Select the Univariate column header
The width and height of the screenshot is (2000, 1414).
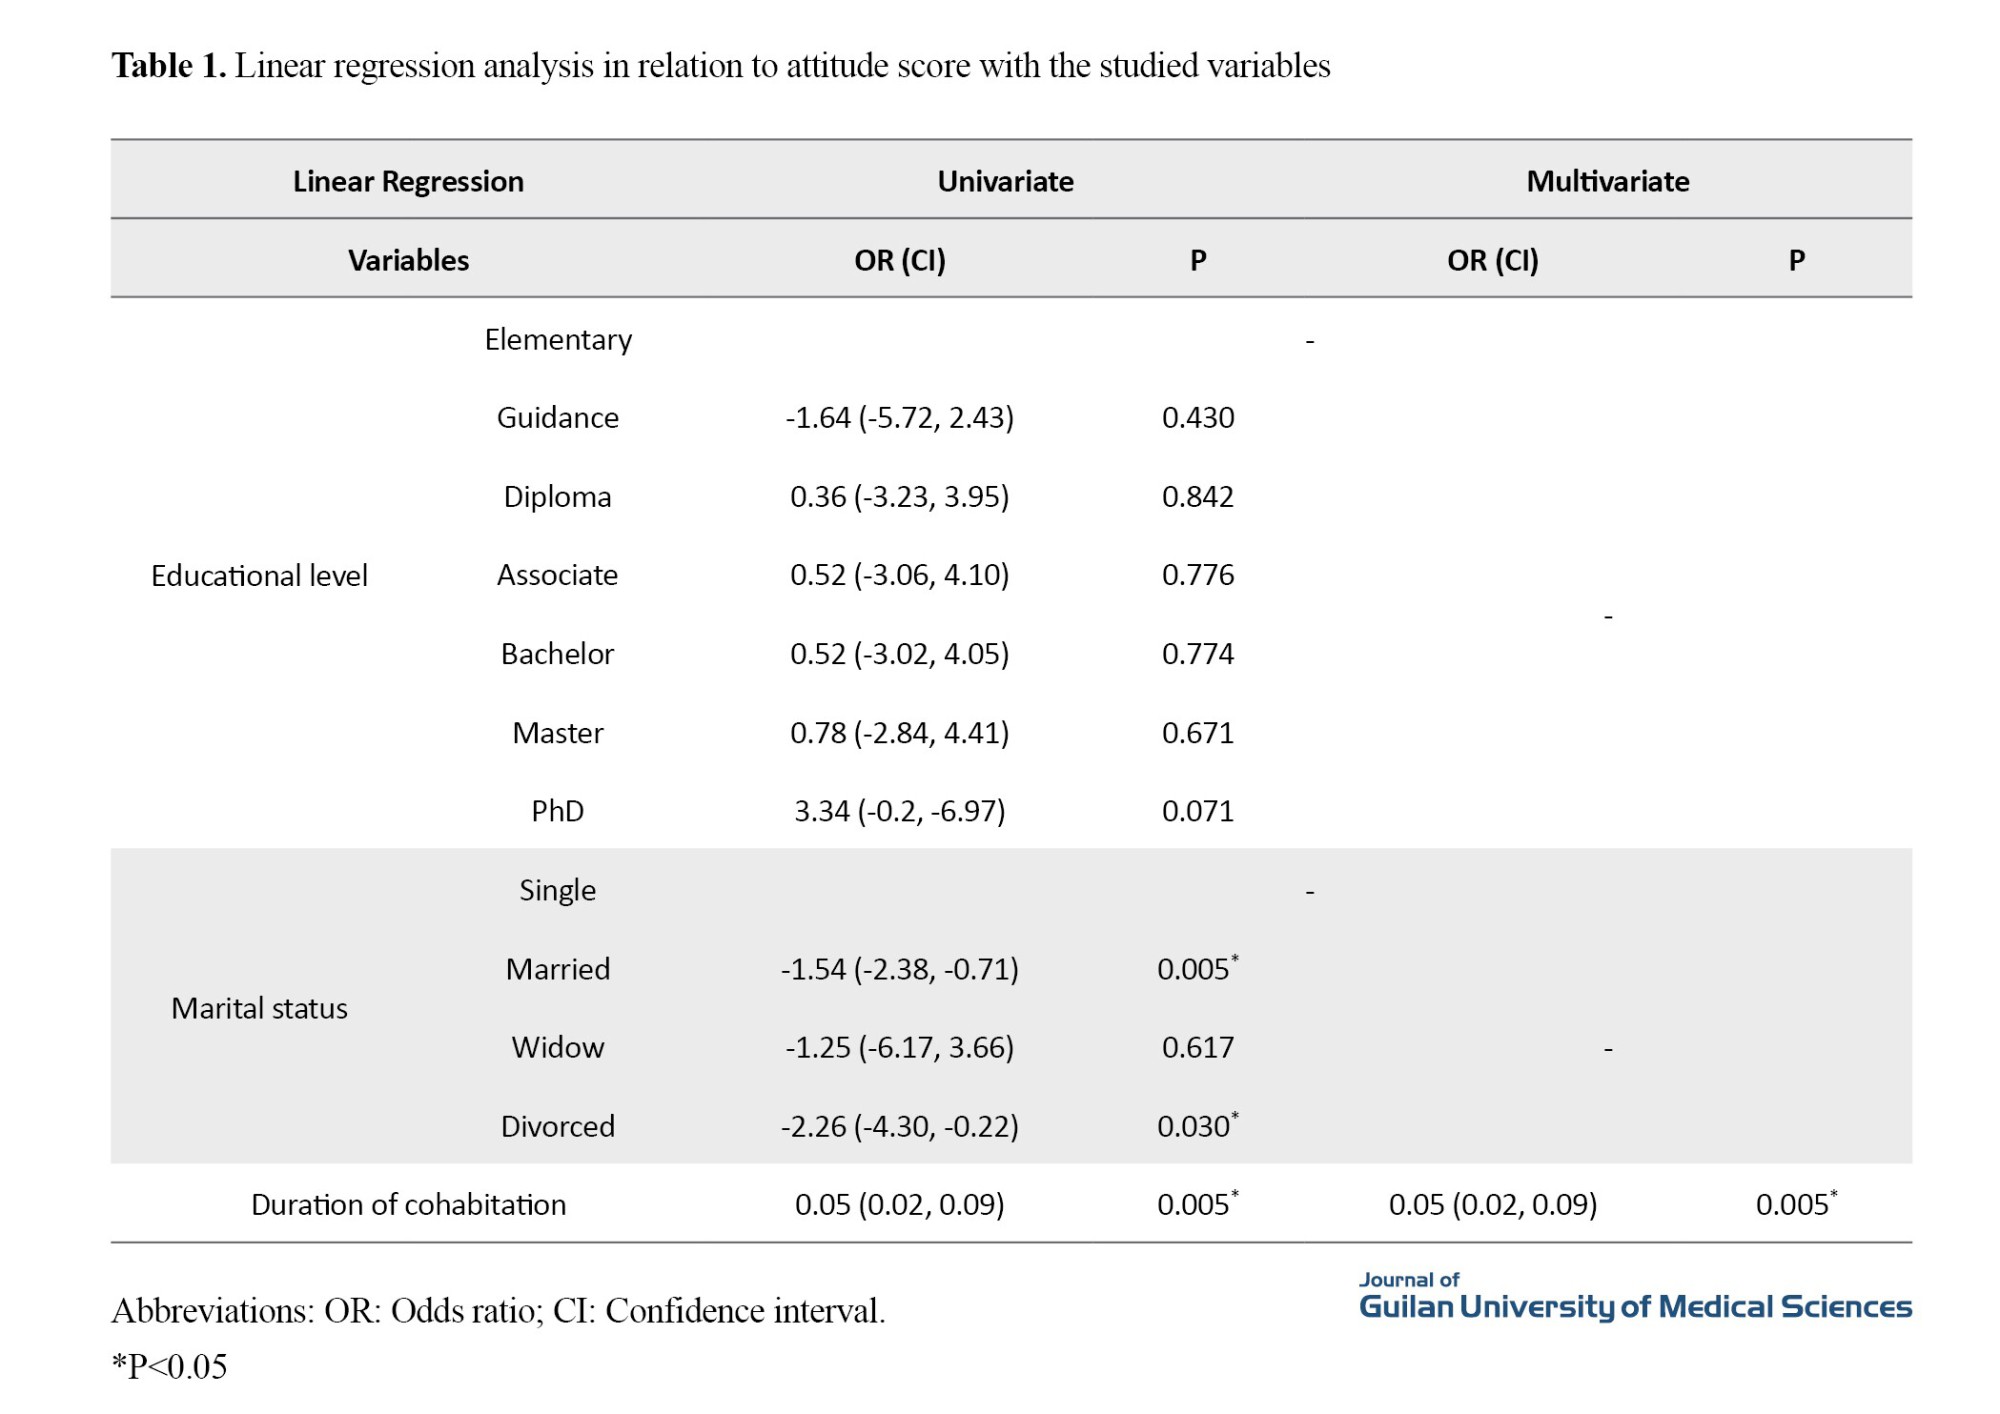(x=1005, y=181)
